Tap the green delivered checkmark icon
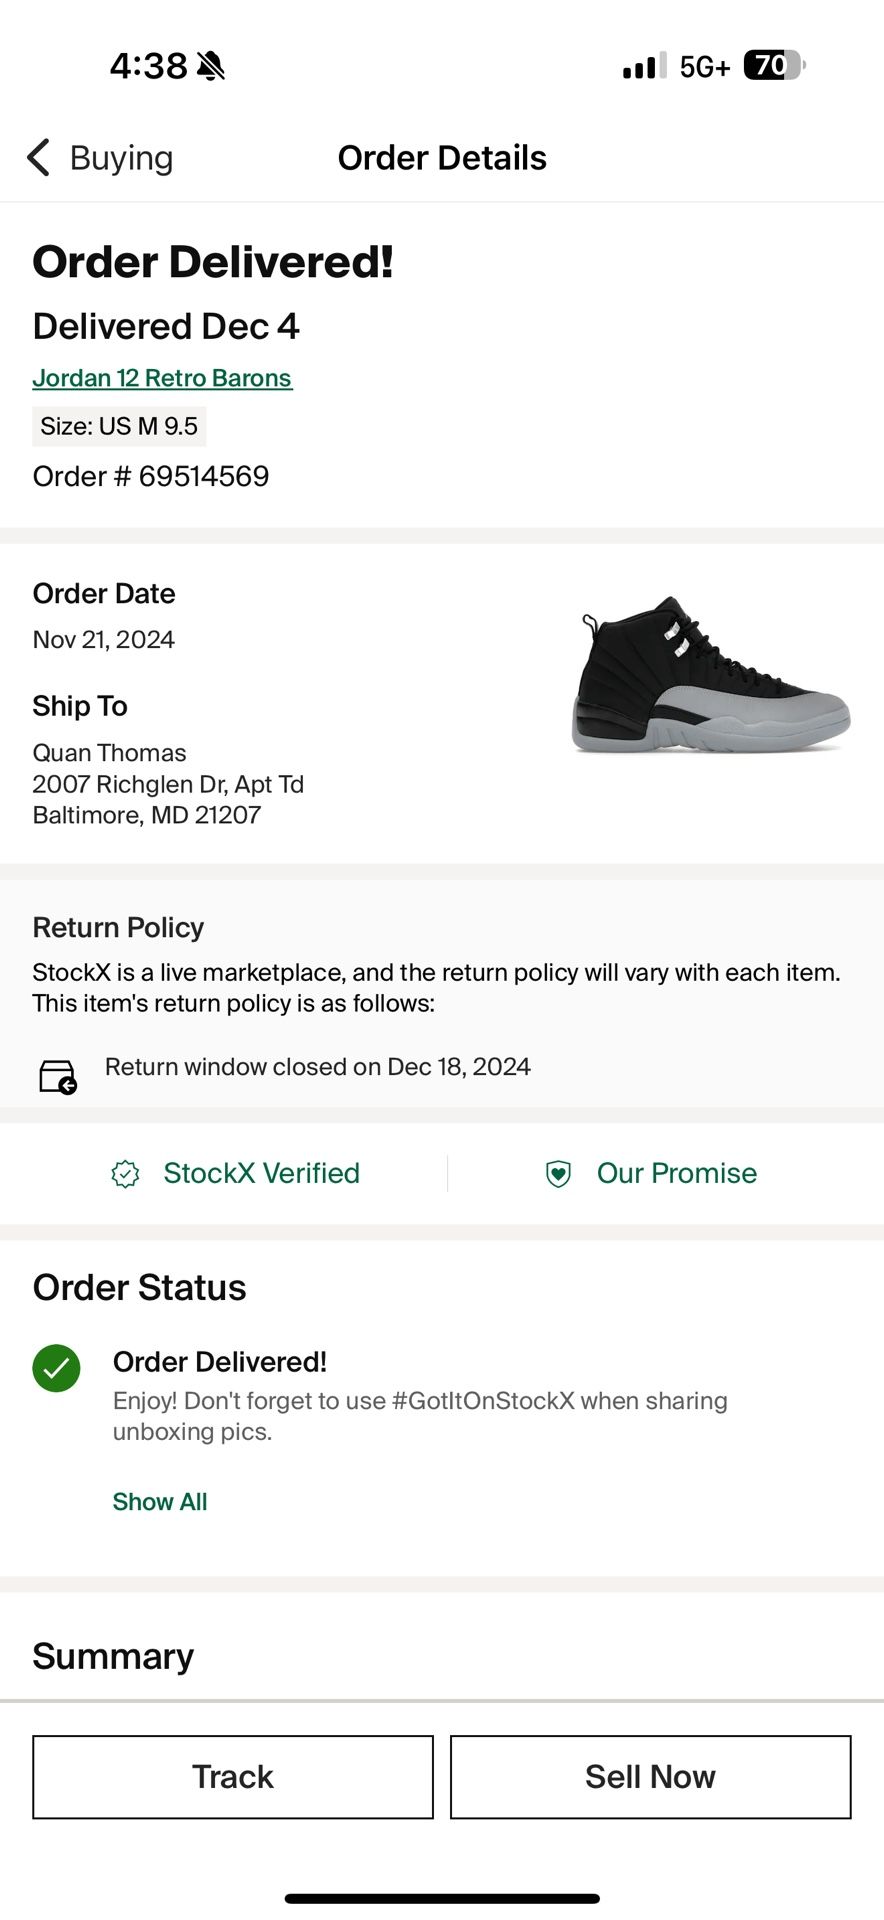This screenshot has height=1920, width=884. tap(57, 1368)
